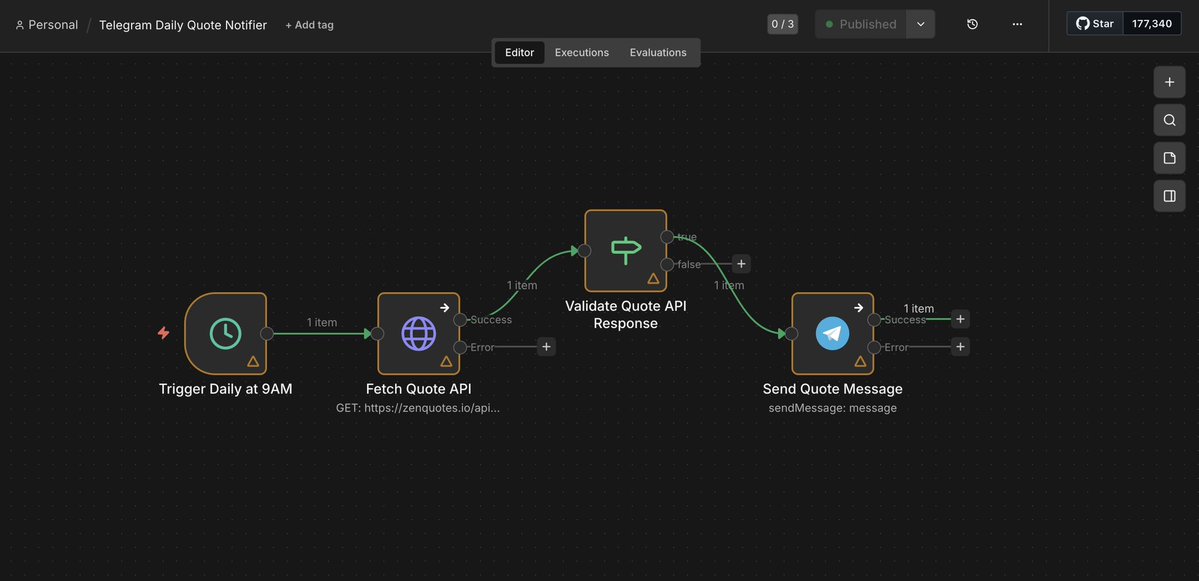Click the GitHub Star button
Image resolution: width=1199 pixels, height=581 pixels.
coord(1095,24)
